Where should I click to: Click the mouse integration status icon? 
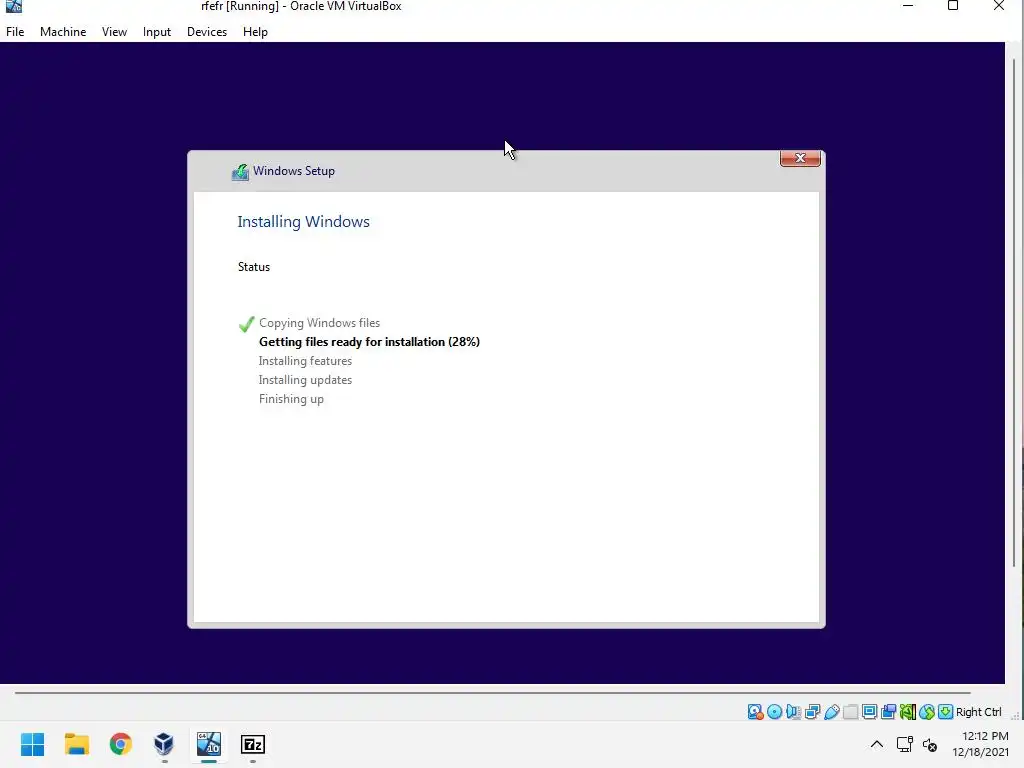926,712
